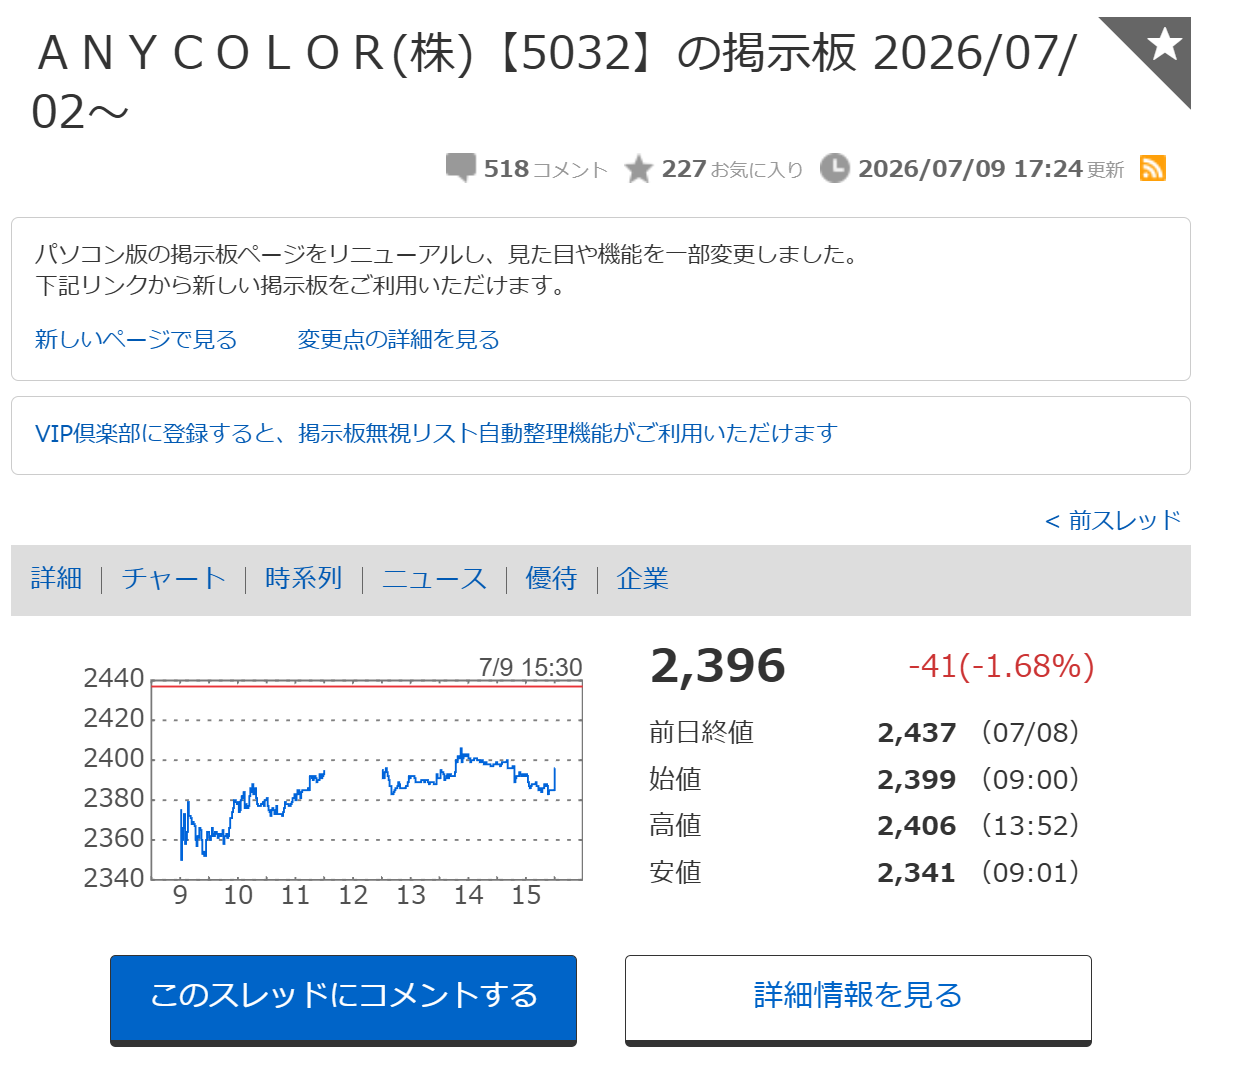
Task: Click the 前日終値 value 2,437
Action: [917, 733]
